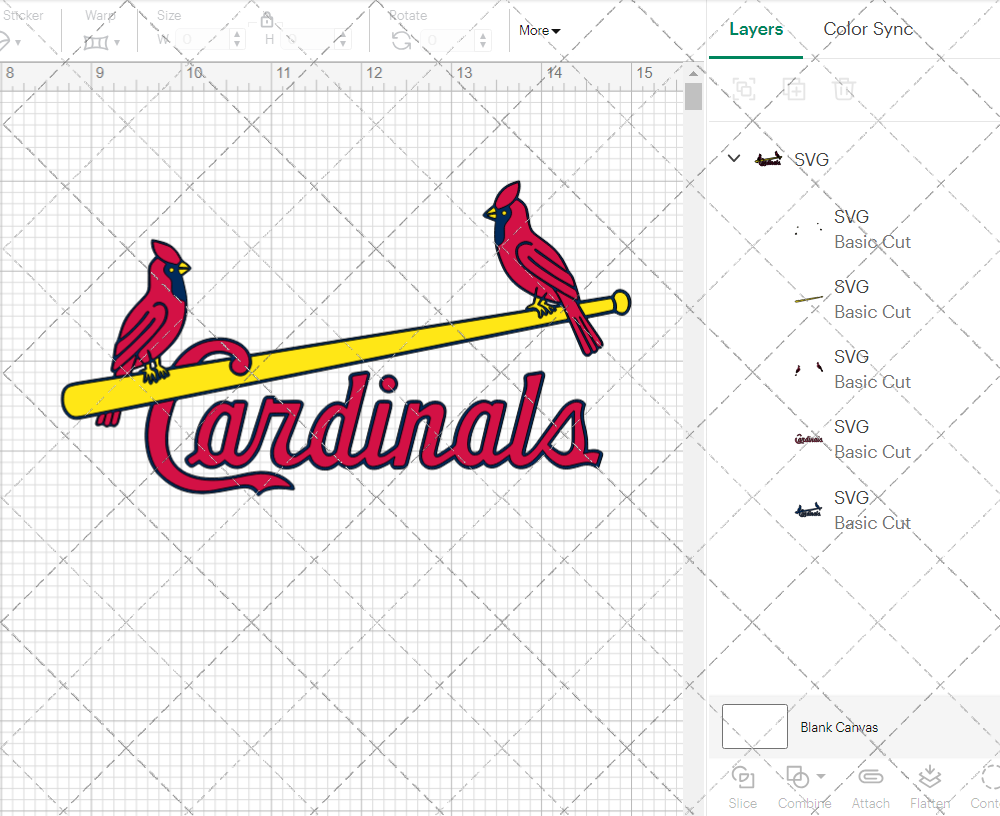Click the vertical scrollbar thumb

(x=693, y=98)
